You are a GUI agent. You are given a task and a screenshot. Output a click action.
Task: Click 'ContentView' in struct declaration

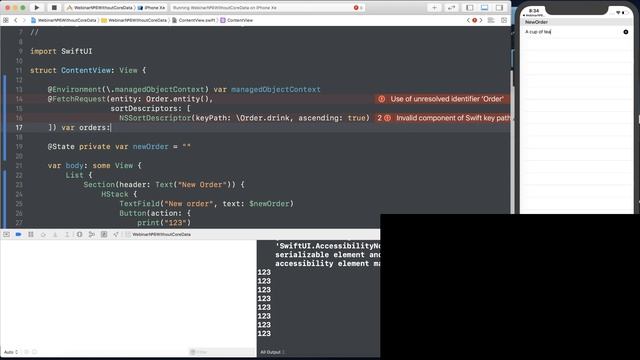click(x=86, y=70)
